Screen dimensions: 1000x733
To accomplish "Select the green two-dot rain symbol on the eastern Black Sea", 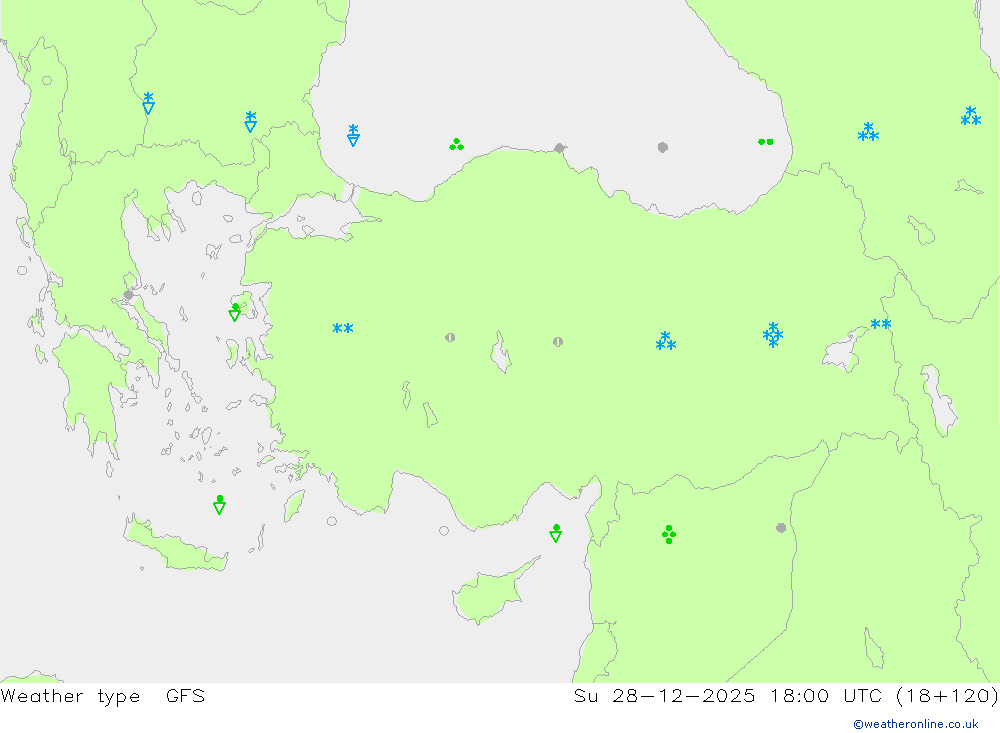I will pos(765,142).
